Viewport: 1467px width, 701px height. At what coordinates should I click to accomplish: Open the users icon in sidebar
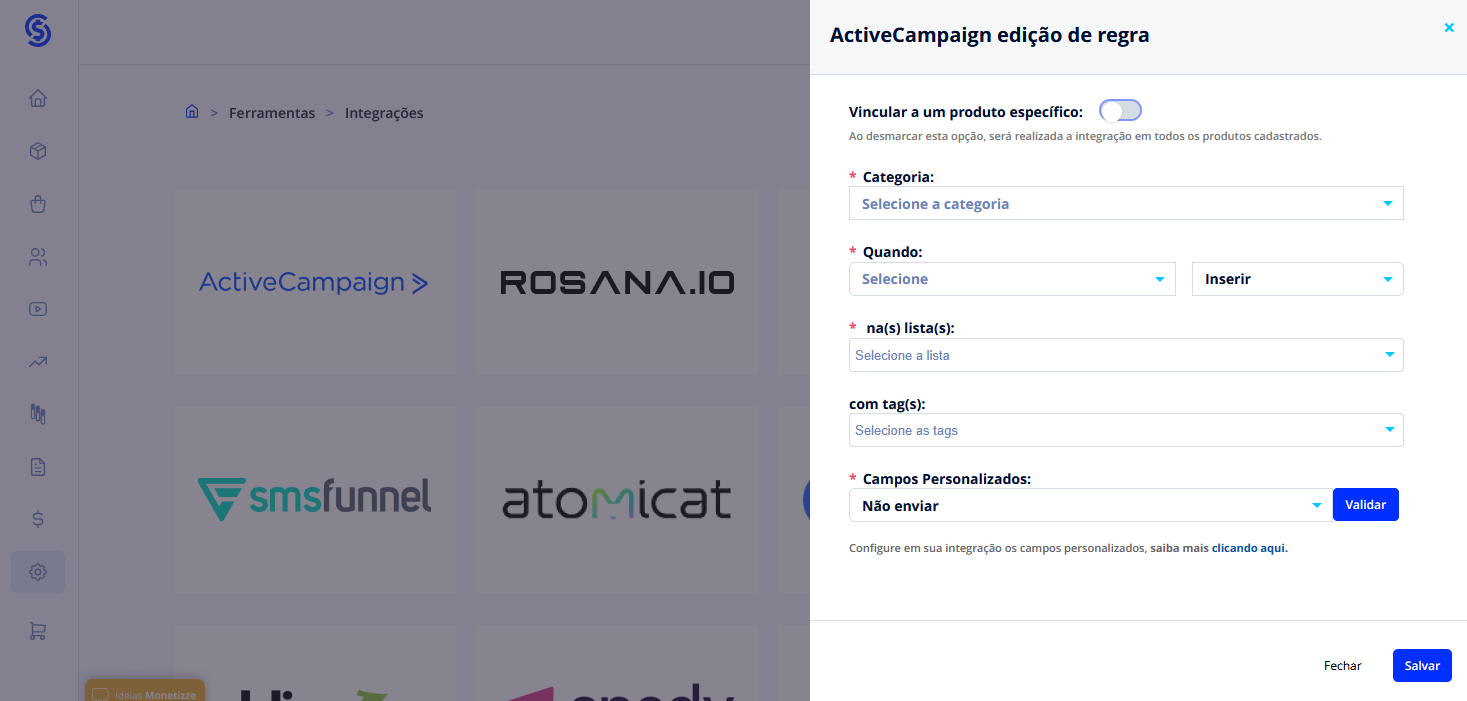tap(38, 257)
